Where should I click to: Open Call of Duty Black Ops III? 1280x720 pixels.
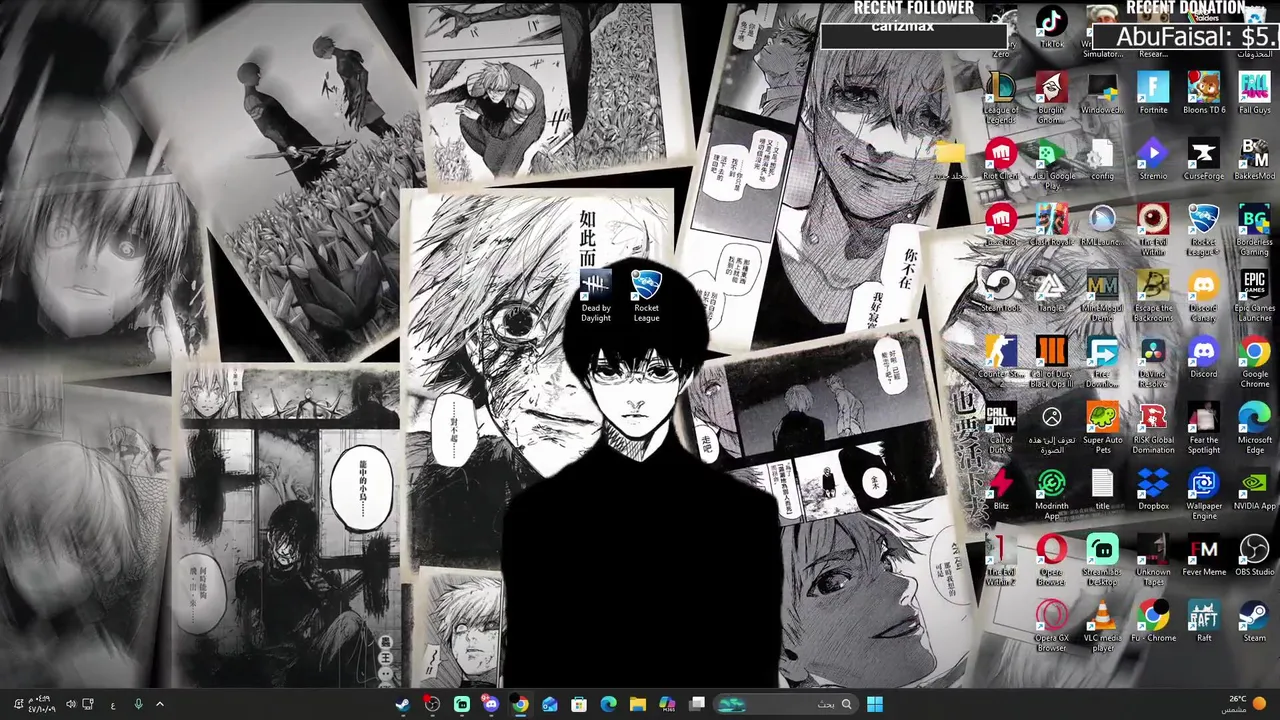(x=1051, y=362)
